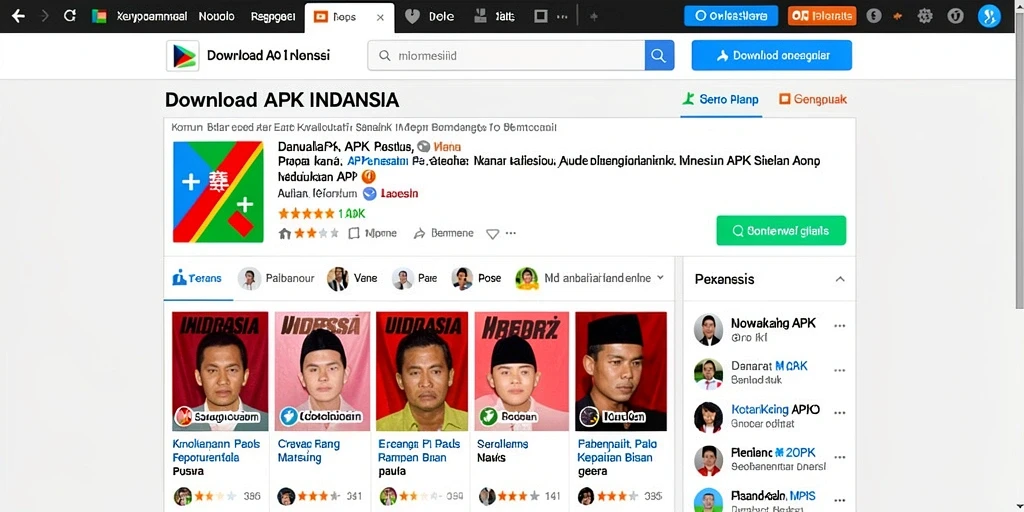
Task: Click the site logo play-triangle icon
Action: 182,56
